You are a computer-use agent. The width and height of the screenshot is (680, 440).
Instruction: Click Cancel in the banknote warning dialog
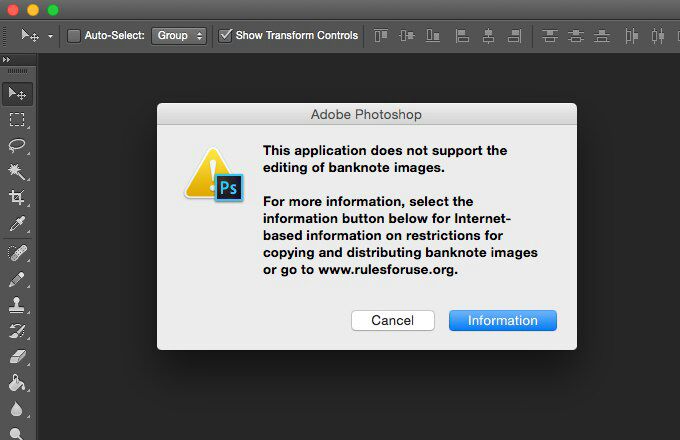click(392, 320)
